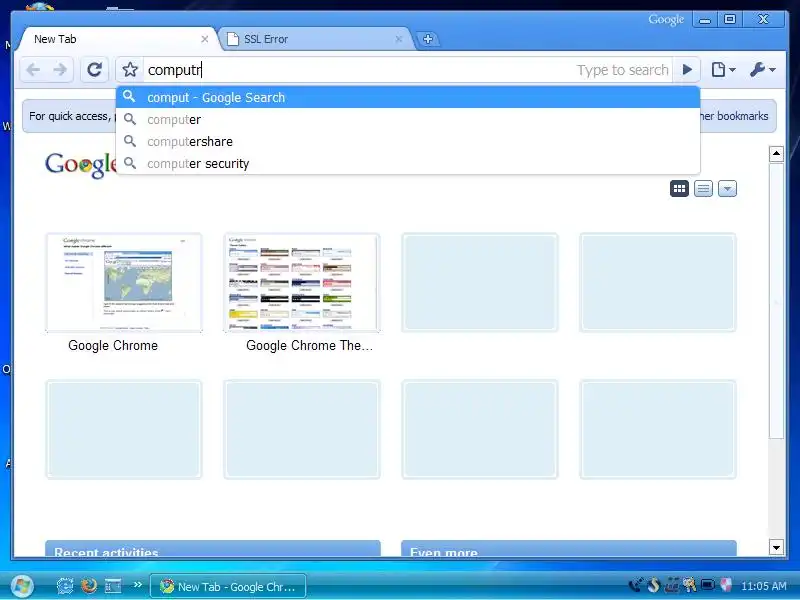The height and width of the screenshot is (600, 800).
Task: Open the Google Chrome thumbnail
Action: [x=124, y=283]
